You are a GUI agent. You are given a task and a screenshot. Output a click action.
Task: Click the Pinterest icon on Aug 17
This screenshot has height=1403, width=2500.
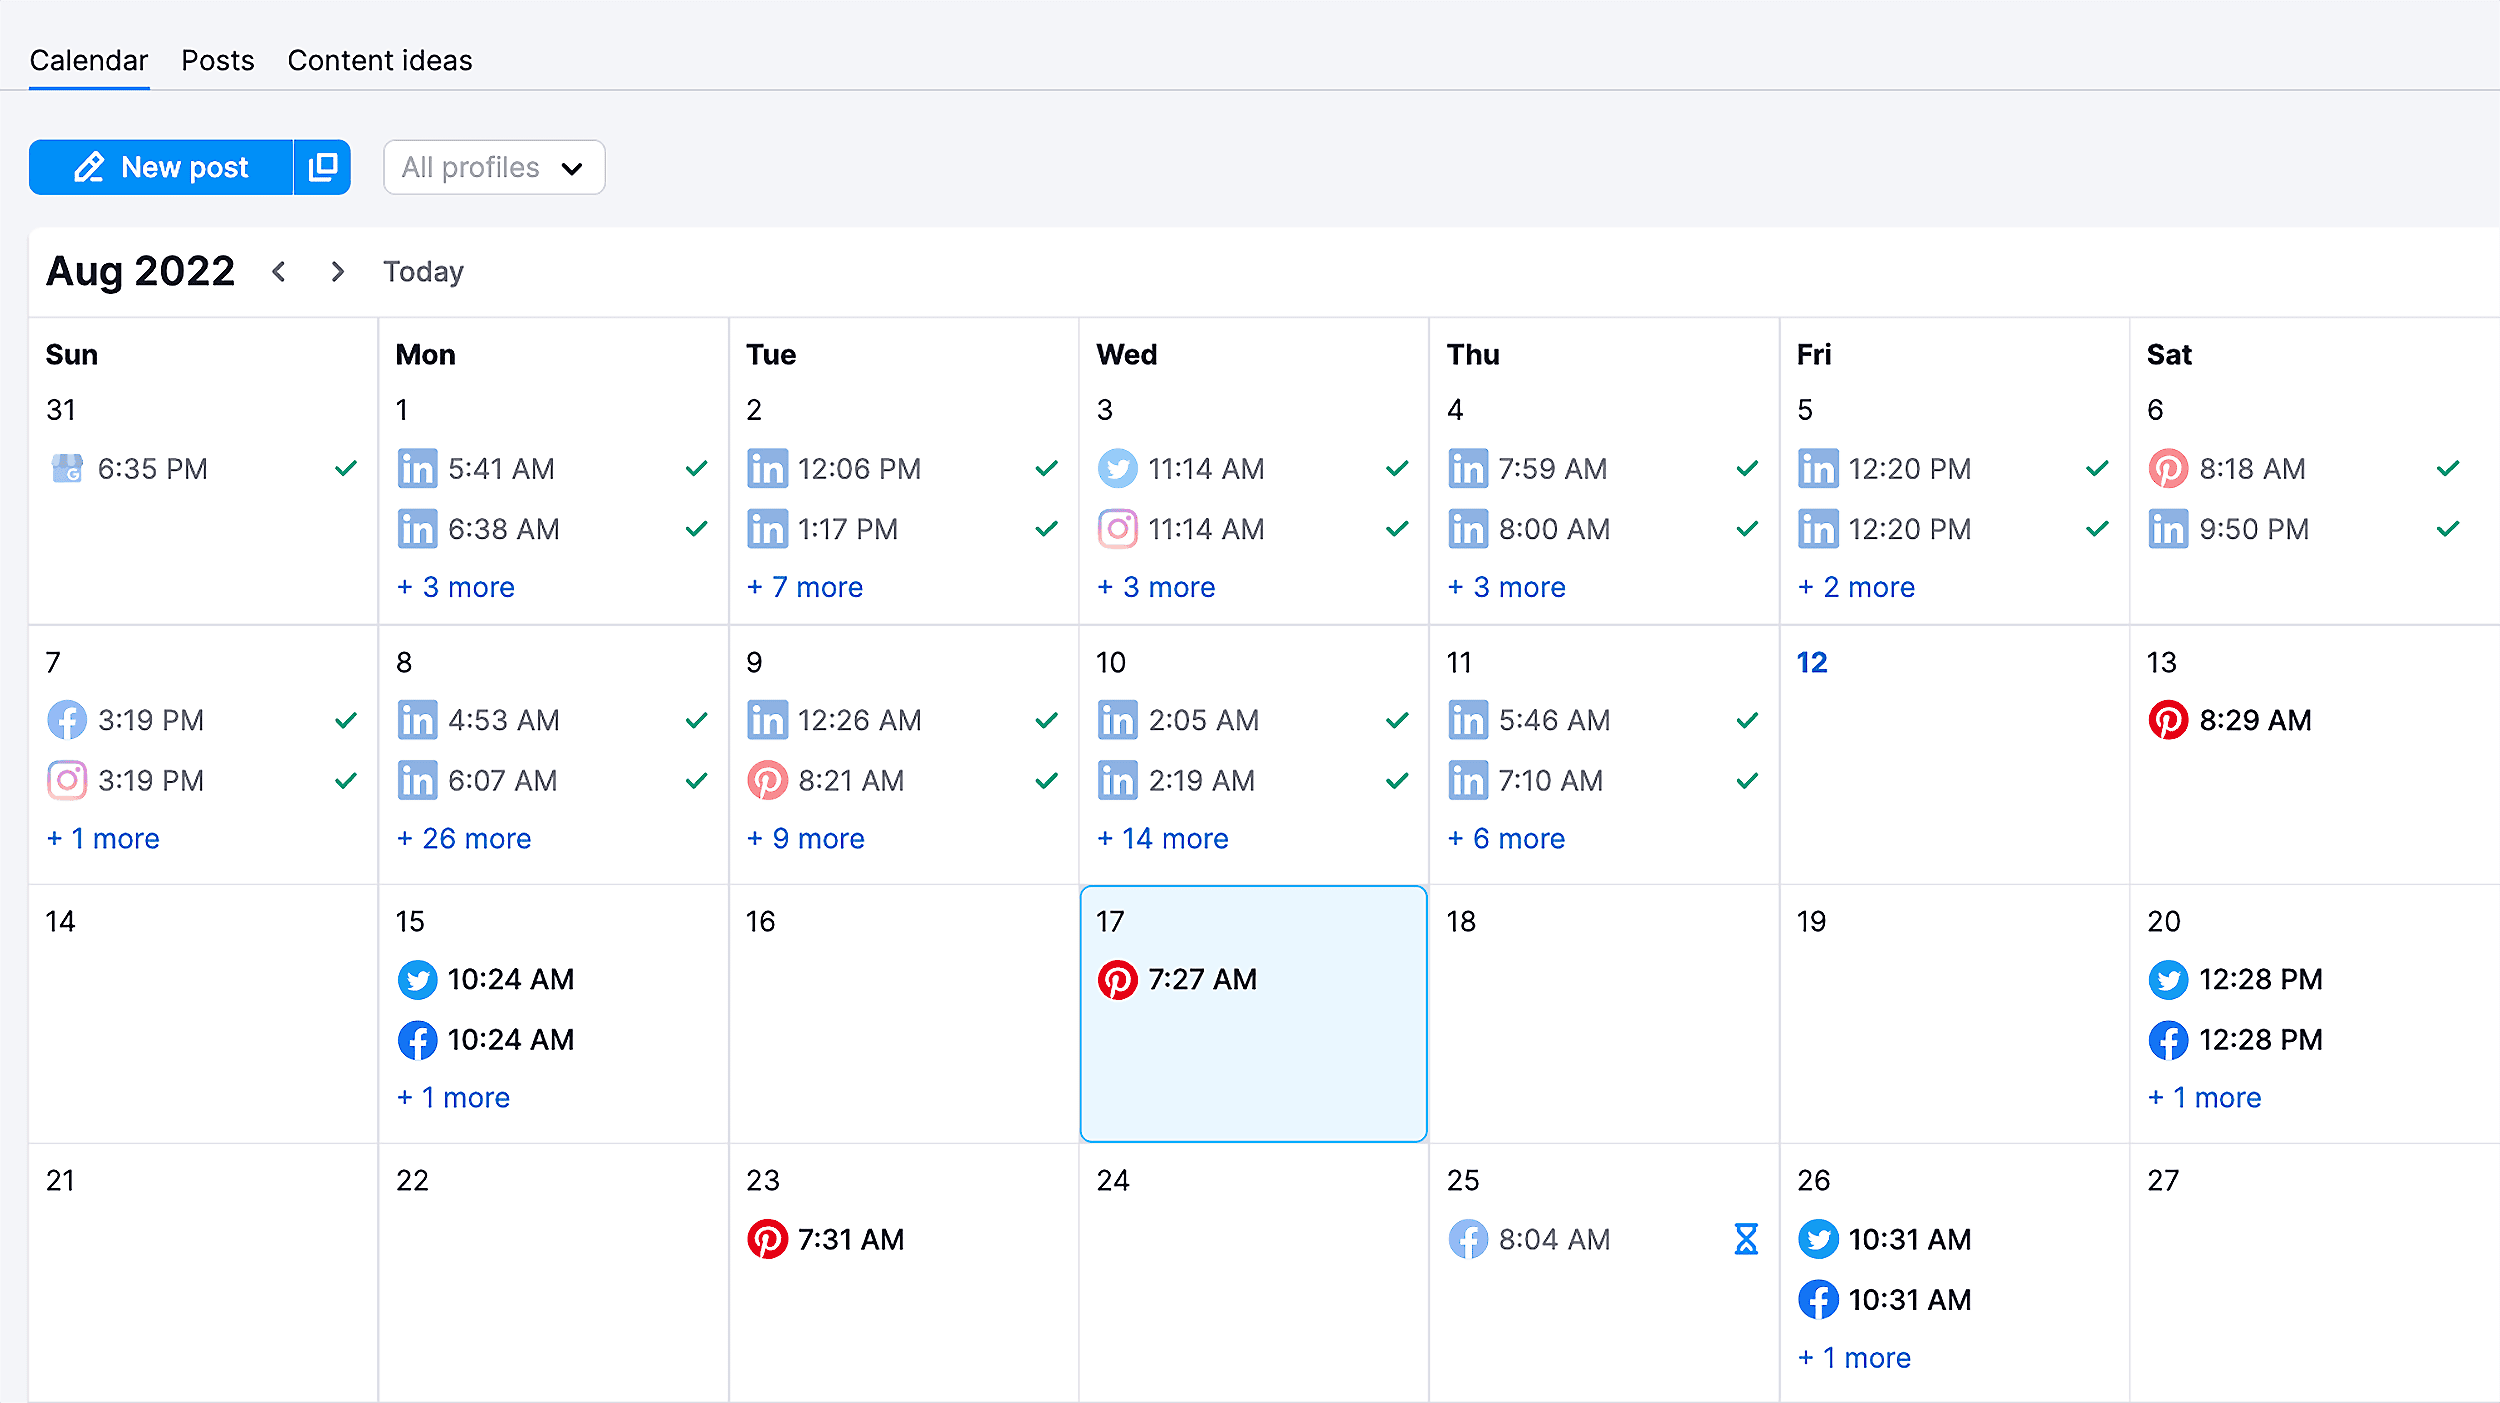point(1120,981)
